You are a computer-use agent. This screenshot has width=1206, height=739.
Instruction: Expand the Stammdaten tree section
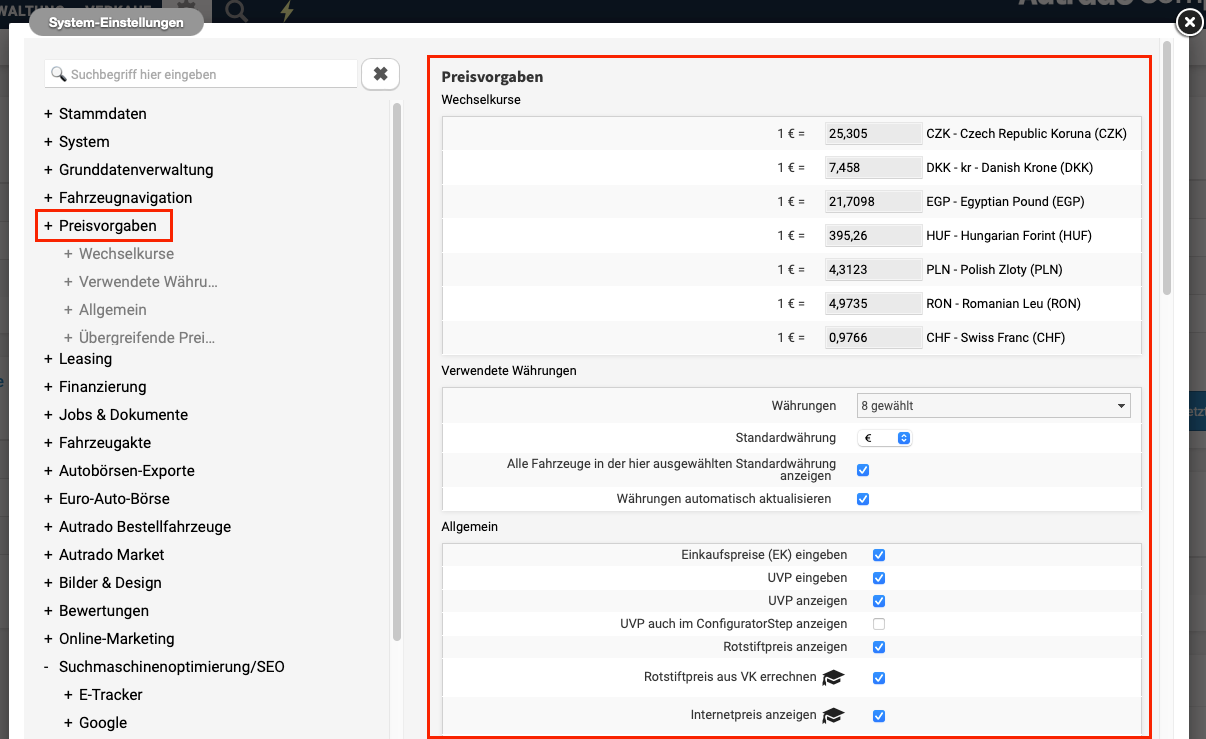(x=102, y=114)
